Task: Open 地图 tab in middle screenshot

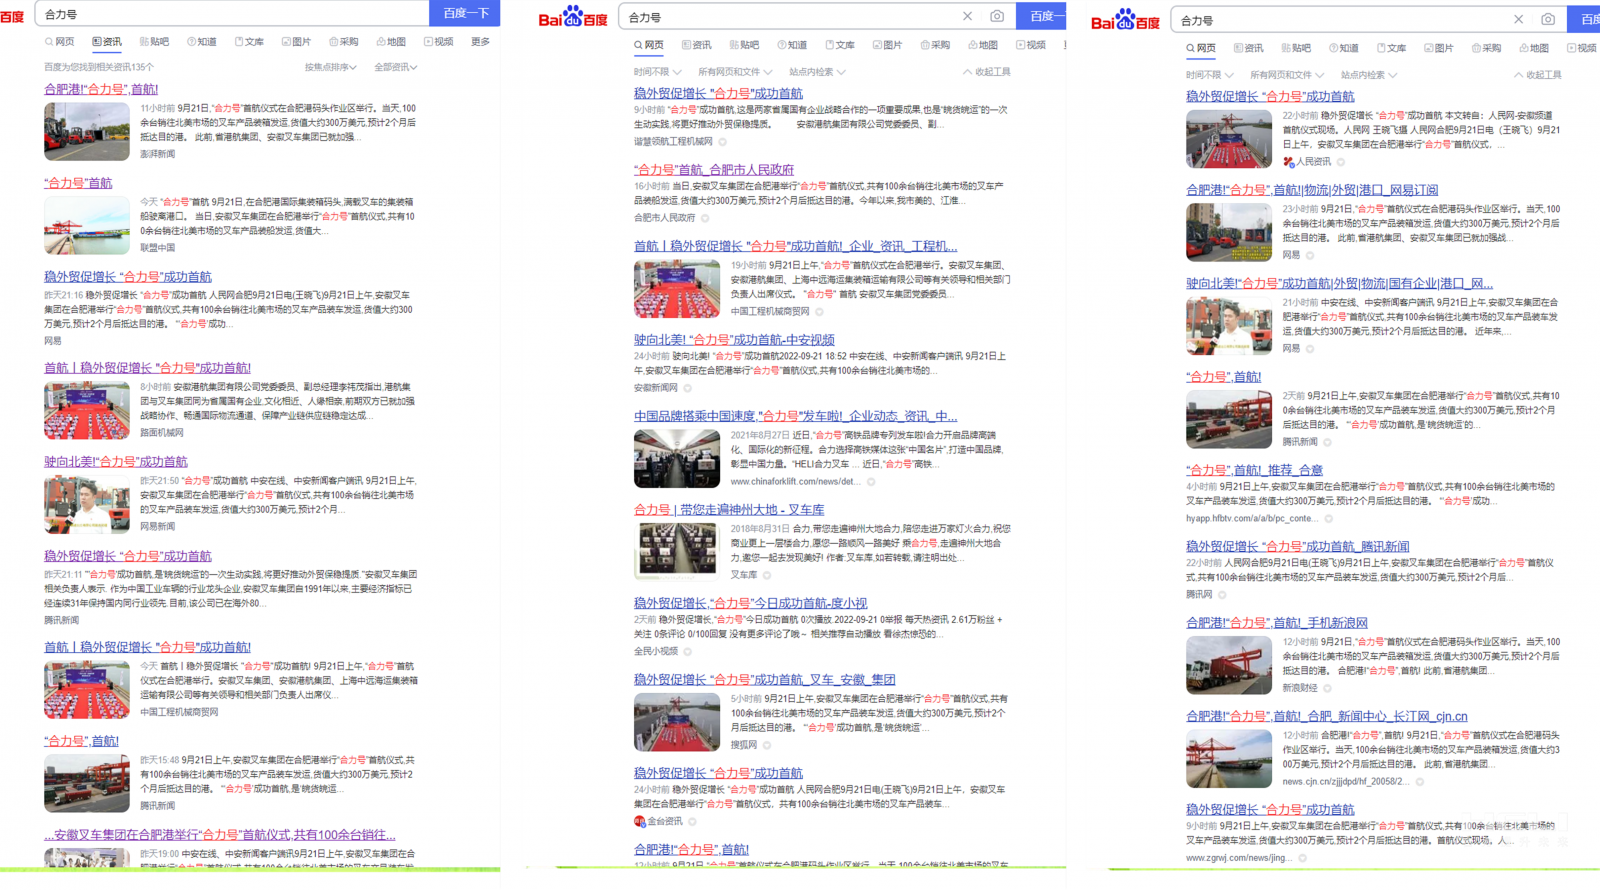Action: [x=982, y=45]
